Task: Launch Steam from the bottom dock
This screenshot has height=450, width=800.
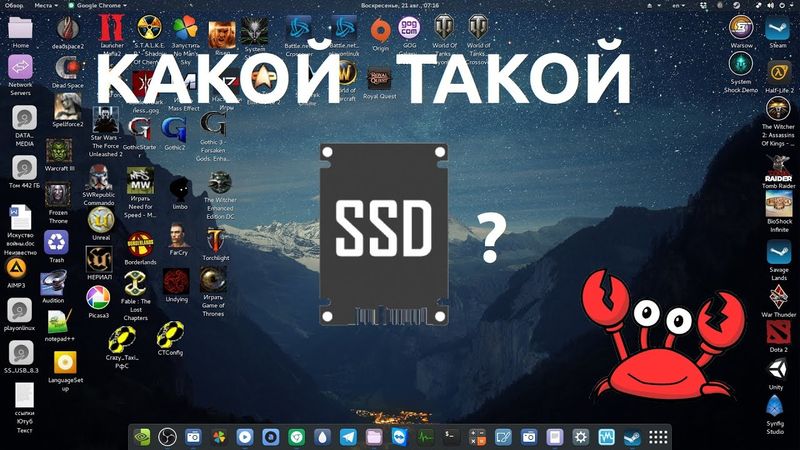Action: tap(632, 437)
